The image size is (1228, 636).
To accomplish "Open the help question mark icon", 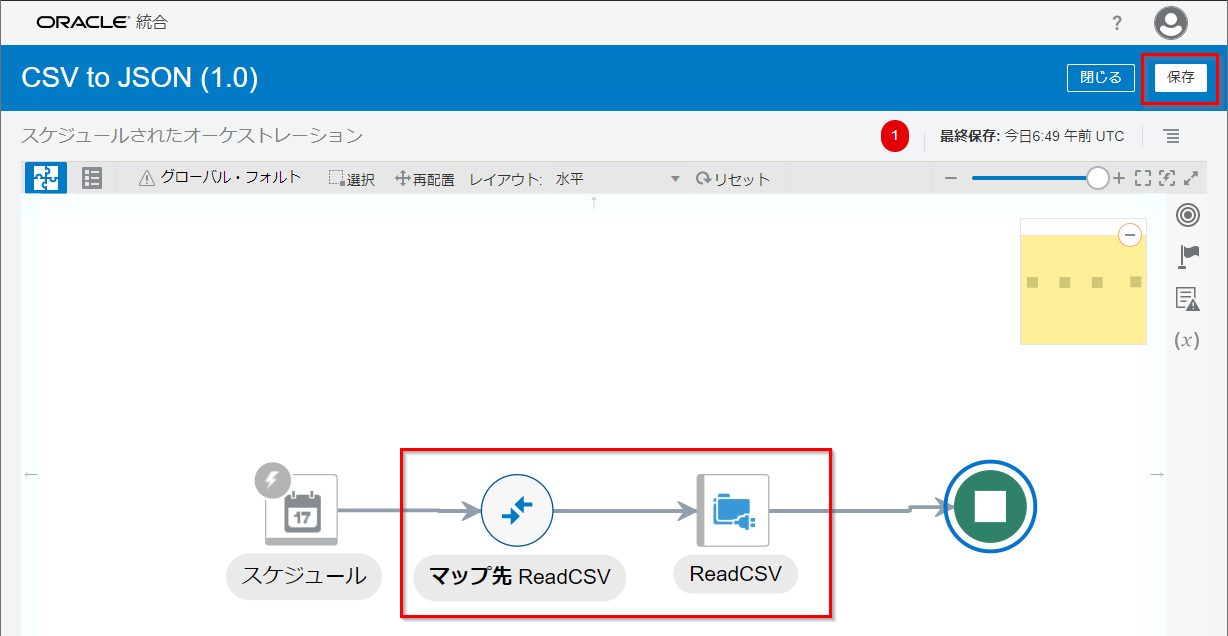I will coord(1117,23).
